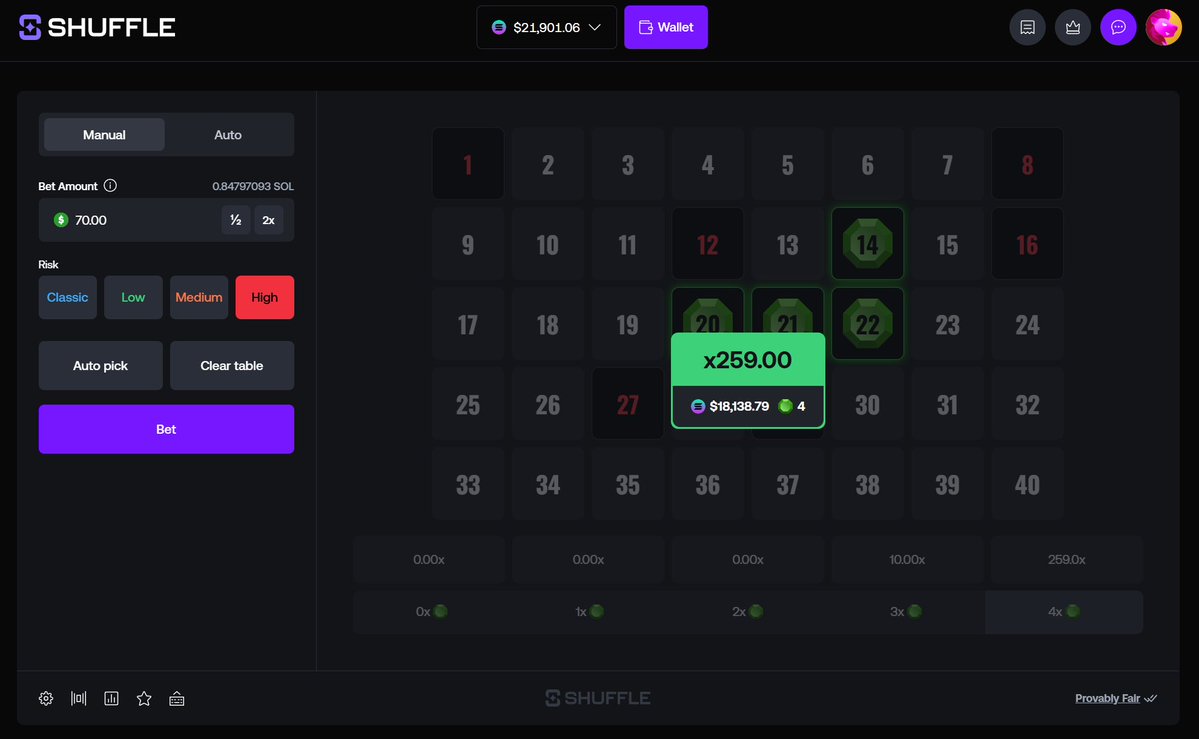Viewport: 1199px width, 739px height.
Task: Click the 3x hits cell
Action: click(906, 611)
